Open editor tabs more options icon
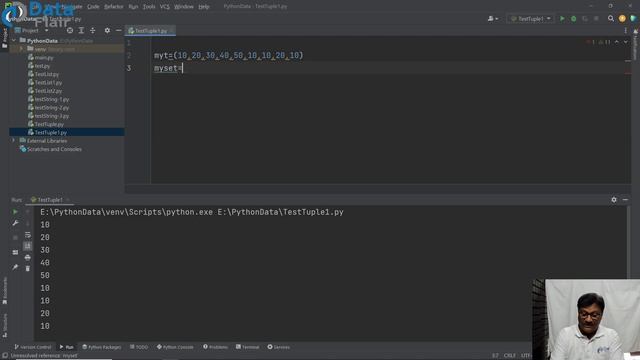640x360 pixels. pos(625,31)
